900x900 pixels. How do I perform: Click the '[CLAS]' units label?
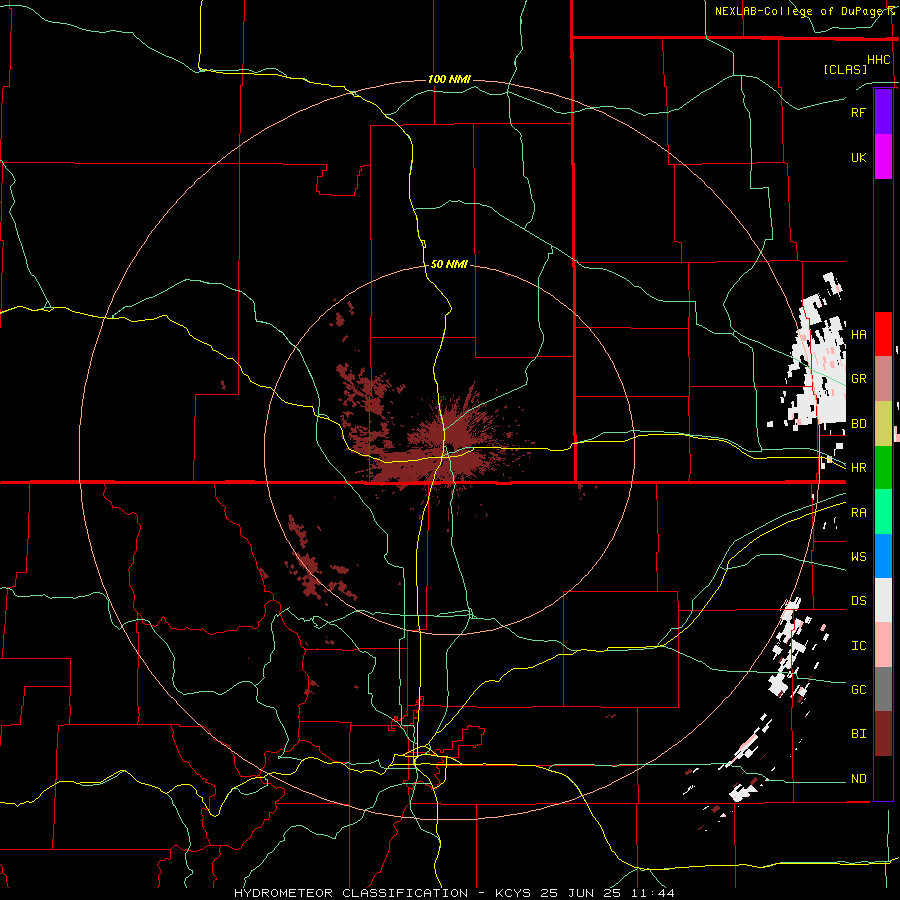tap(845, 69)
